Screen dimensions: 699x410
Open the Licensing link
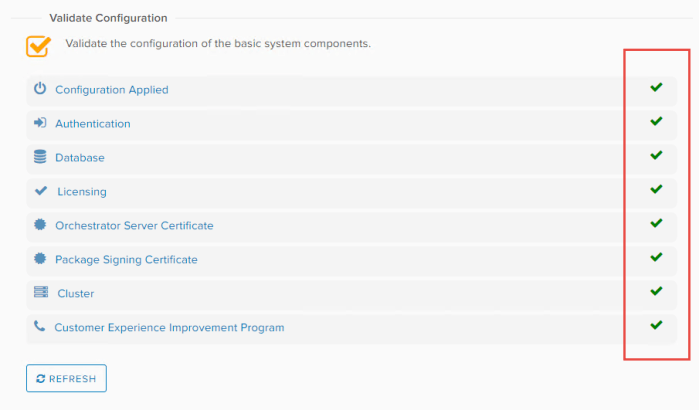pos(82,192)
